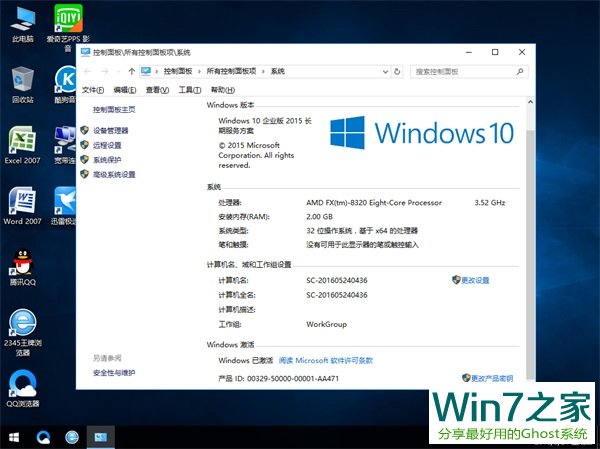The width and height of the screenshot is (600, 449).
Task: Click the vertical scrollbar thumb
Action: pos(530,253)
